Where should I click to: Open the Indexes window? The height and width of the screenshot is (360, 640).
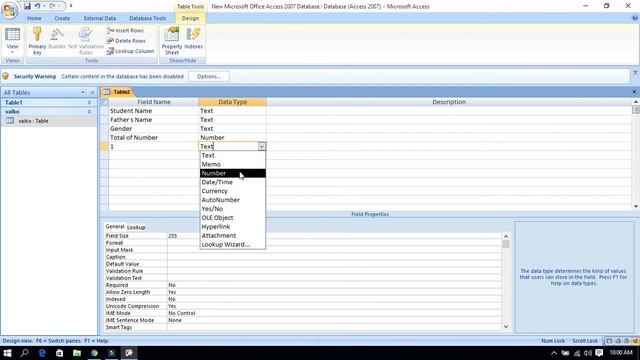(x=193, y=39)
